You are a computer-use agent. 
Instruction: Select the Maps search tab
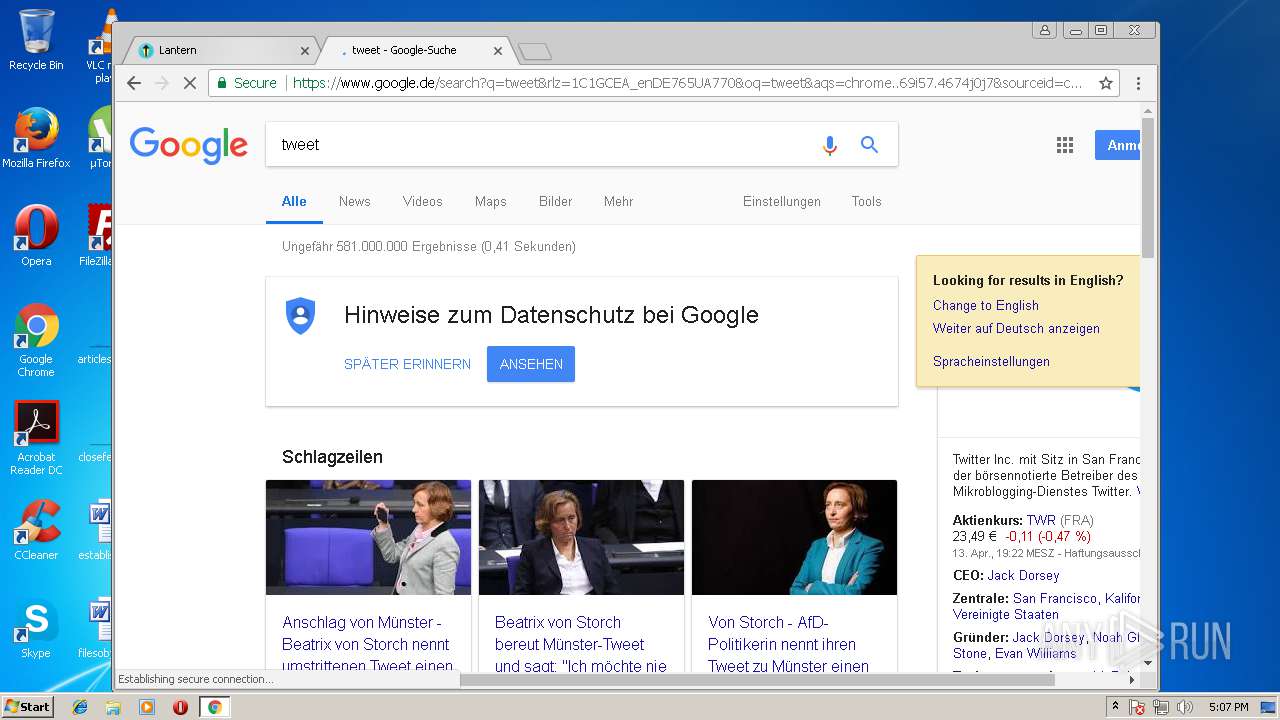coord(491,201)
